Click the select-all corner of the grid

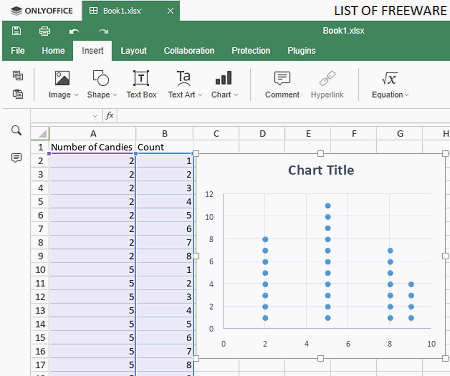(x=40, y=134)
